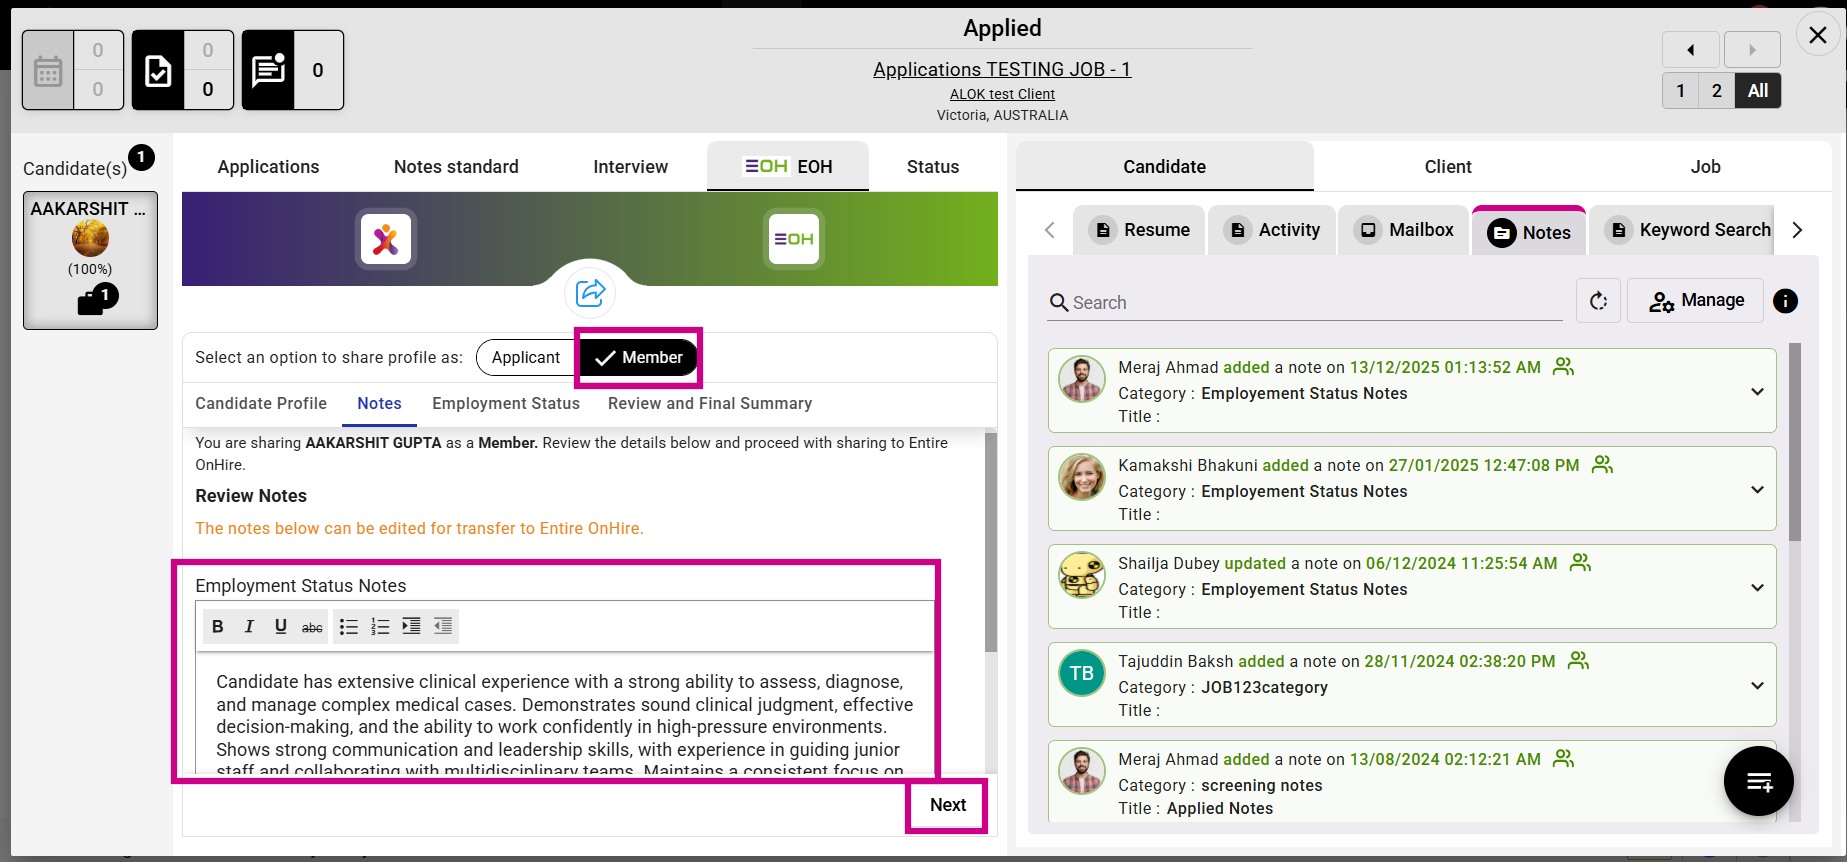1847x862 pixels.
Task: Show All pages in pager
Action: tap(1757, 91)
